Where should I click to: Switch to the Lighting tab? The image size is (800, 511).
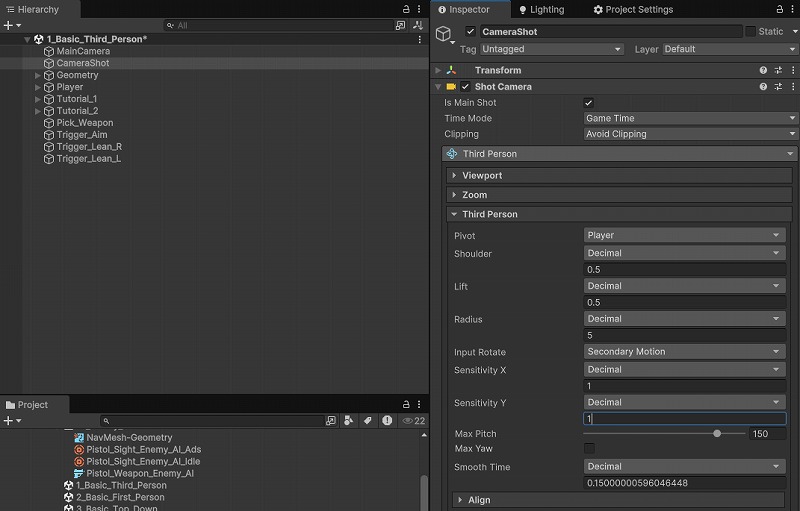point(541,9)
